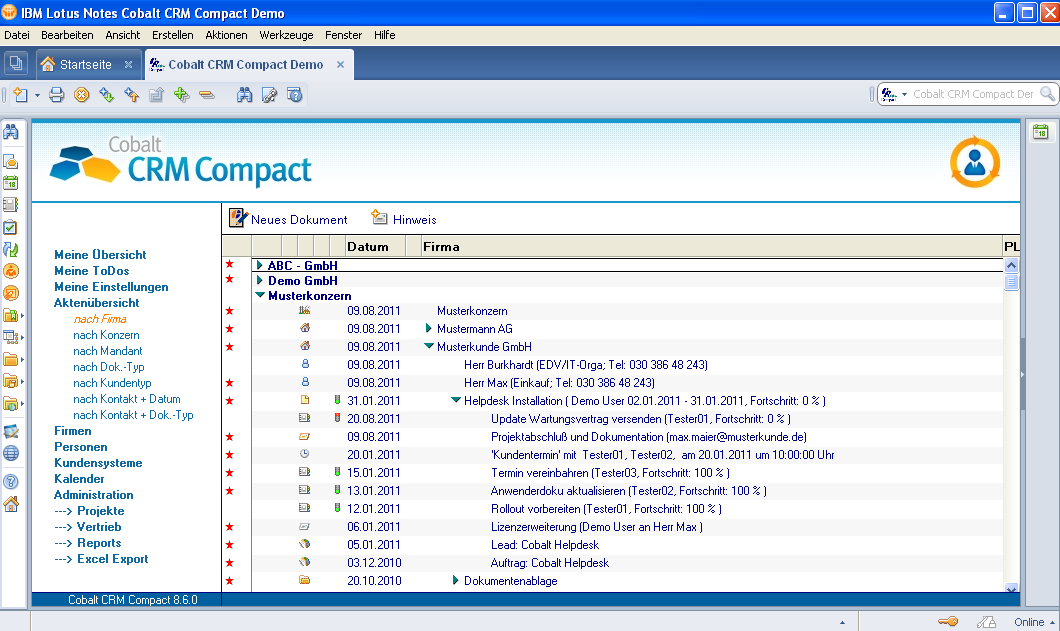This screenshot has width=1060, height=631.
Task: Collapse the Musterkonzern category
Action: (x=260, y=295)
